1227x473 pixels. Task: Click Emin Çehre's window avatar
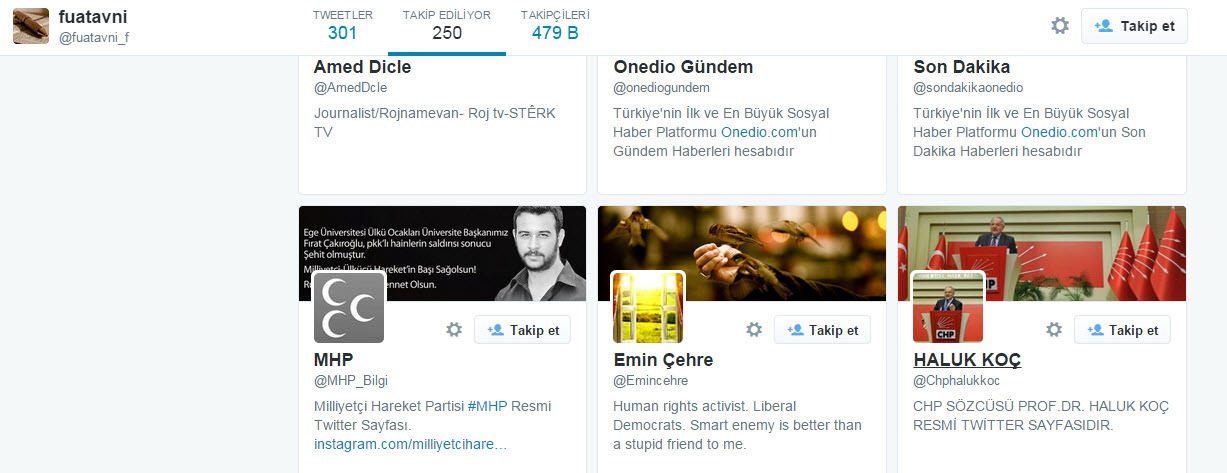pyautogui.click(x=648, y=307)
